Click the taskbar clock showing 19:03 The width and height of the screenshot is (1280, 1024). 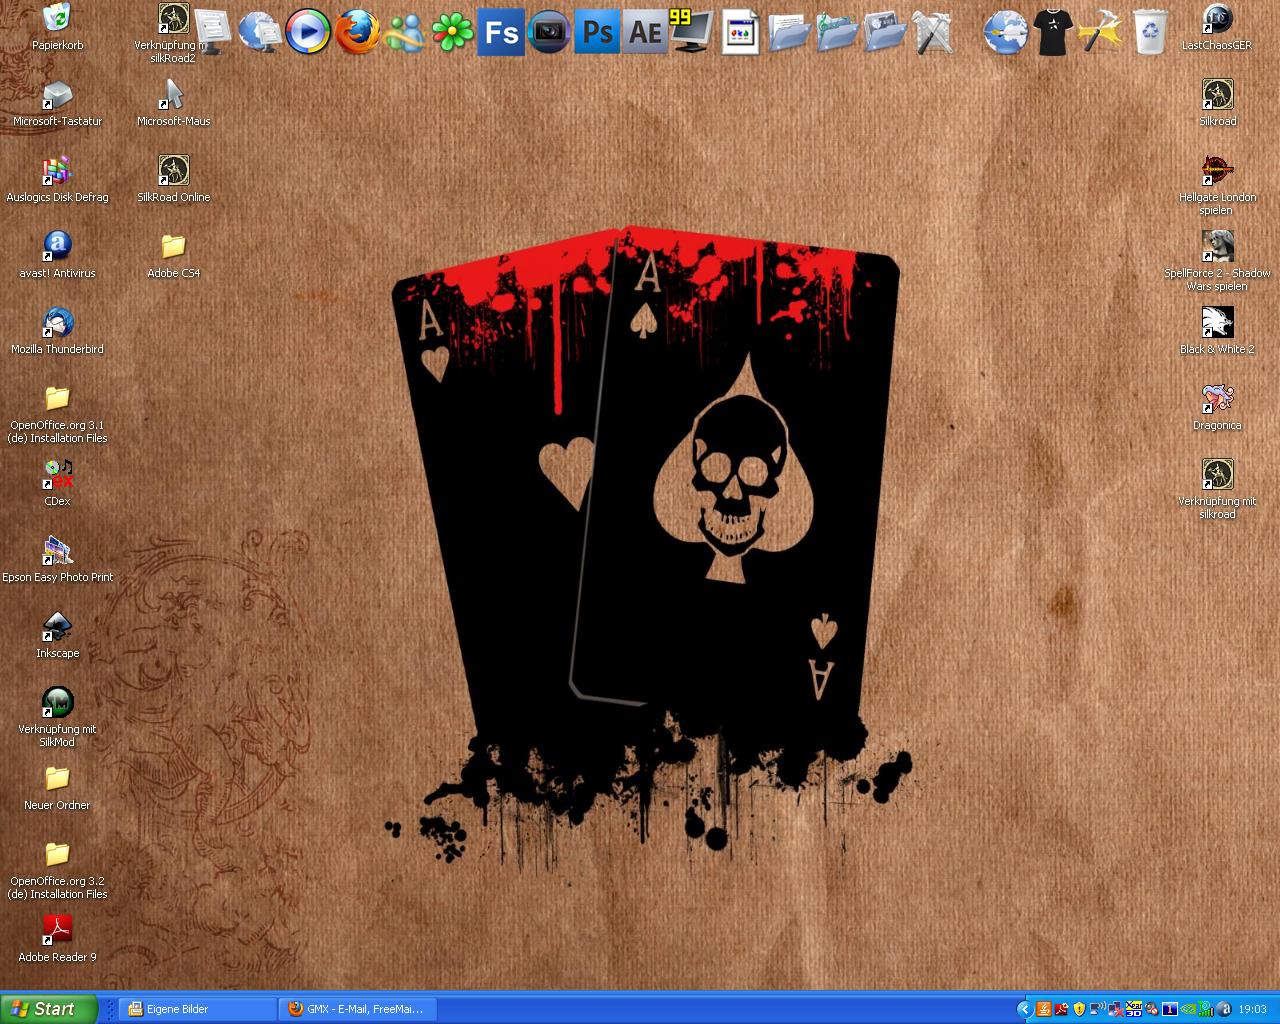pos(1252,1009)
